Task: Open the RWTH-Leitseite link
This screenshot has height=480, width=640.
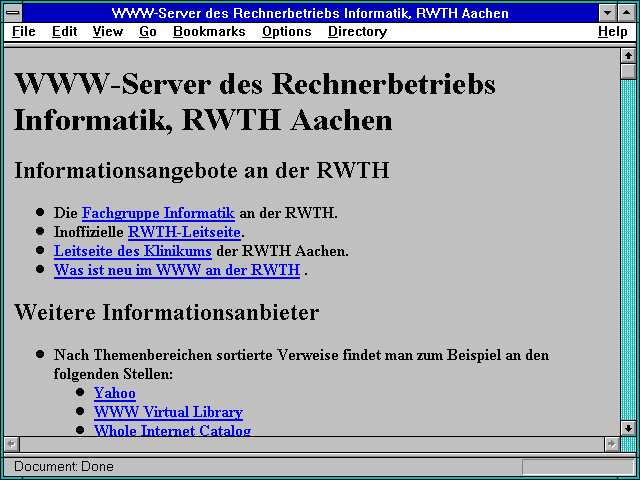Action: 184,232
